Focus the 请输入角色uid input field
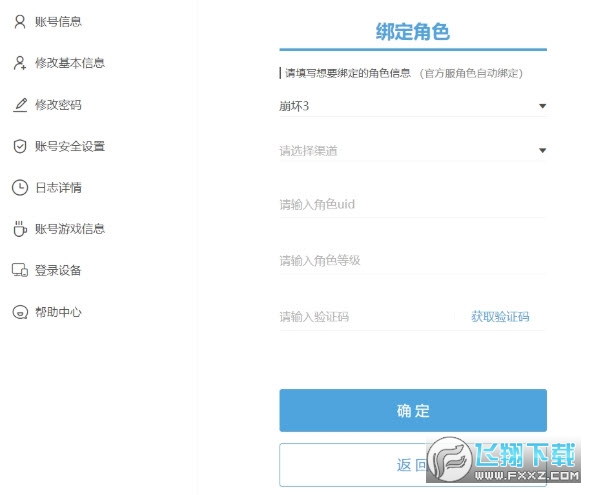This screenshot has height=495, width=592. (x=413, y=205)
